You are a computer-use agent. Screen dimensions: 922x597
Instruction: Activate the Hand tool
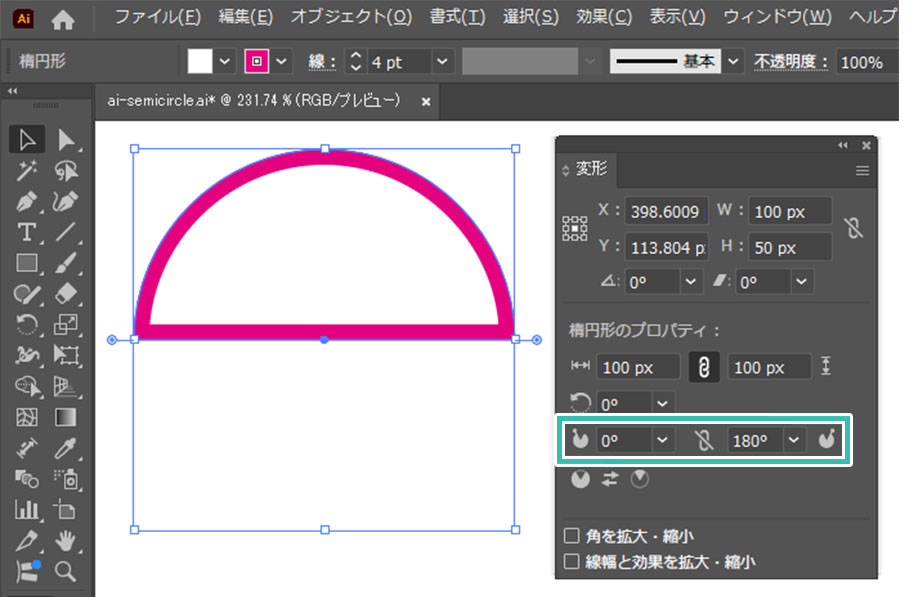click(66, 541)
